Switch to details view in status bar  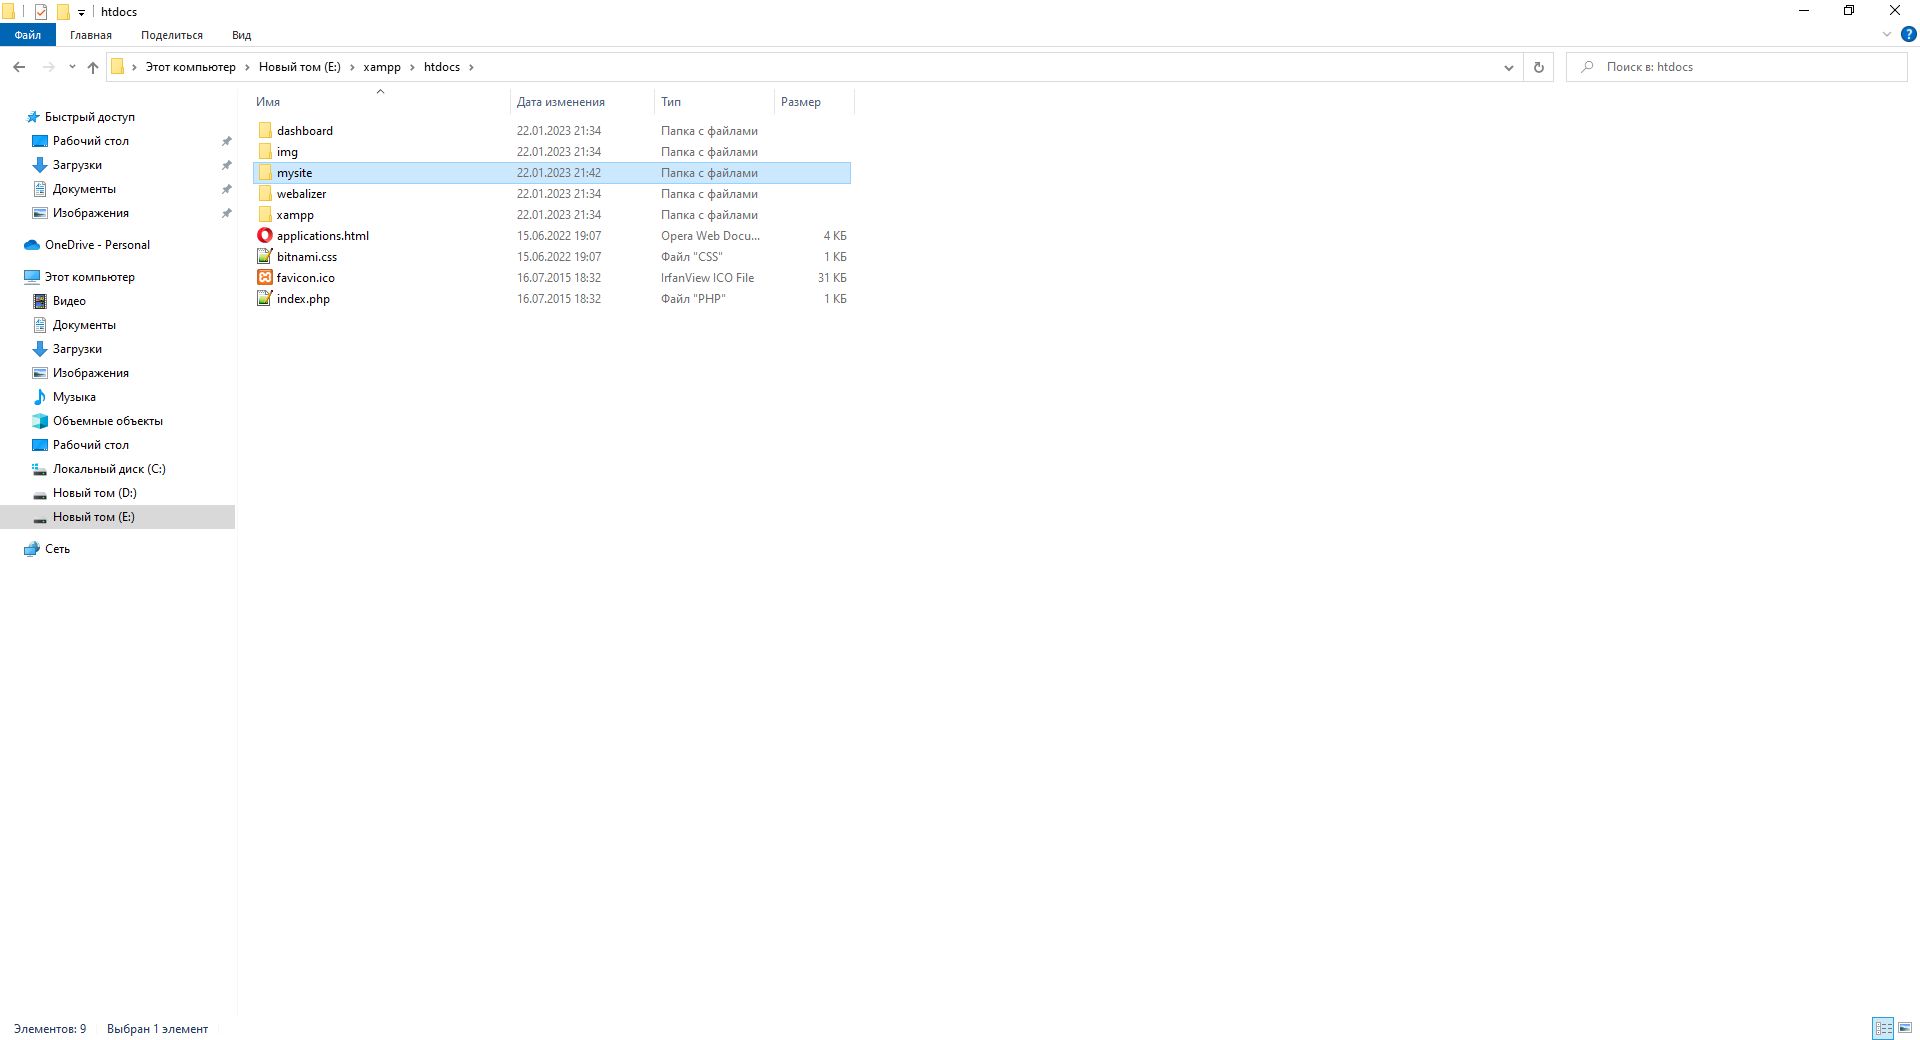(1883, 1028)
